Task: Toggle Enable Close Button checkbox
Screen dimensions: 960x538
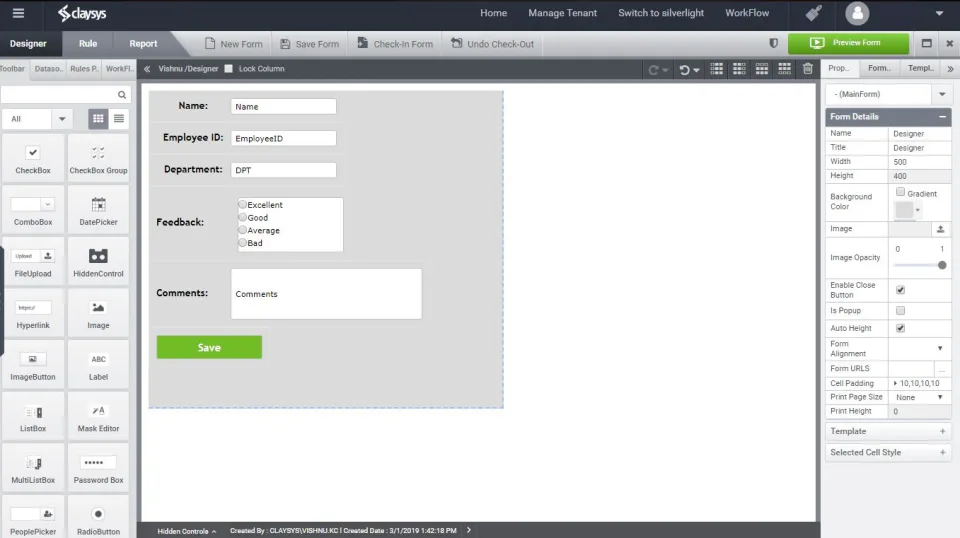Action: (x=900, y=290)
